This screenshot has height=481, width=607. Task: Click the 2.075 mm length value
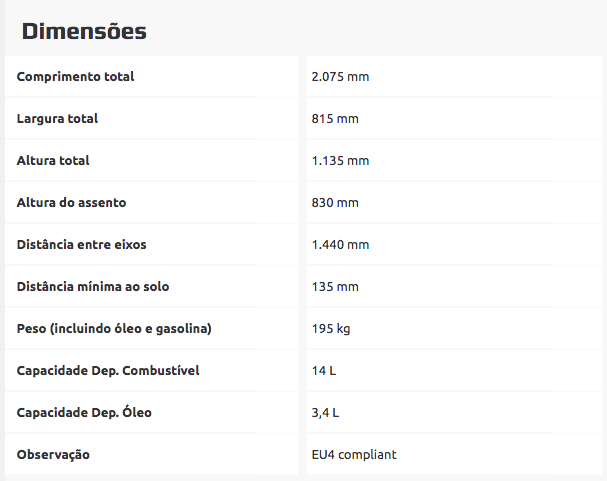pyautogui.click(x=340, y=77)
